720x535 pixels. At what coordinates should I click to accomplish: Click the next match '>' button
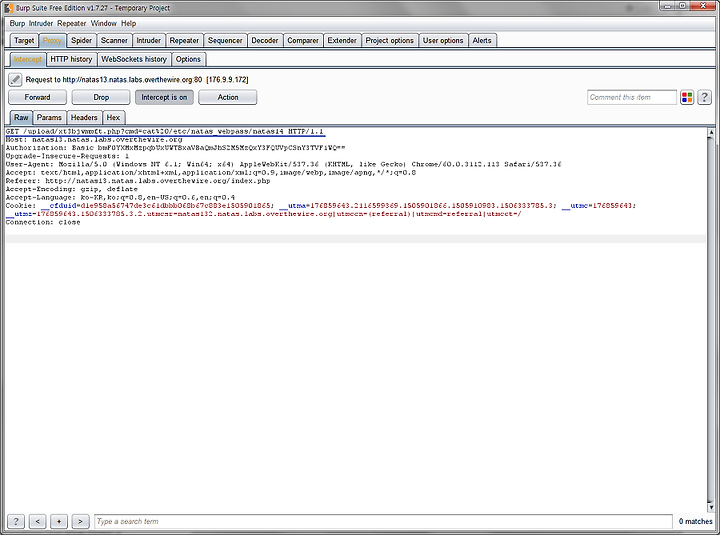tap(80, 521)
